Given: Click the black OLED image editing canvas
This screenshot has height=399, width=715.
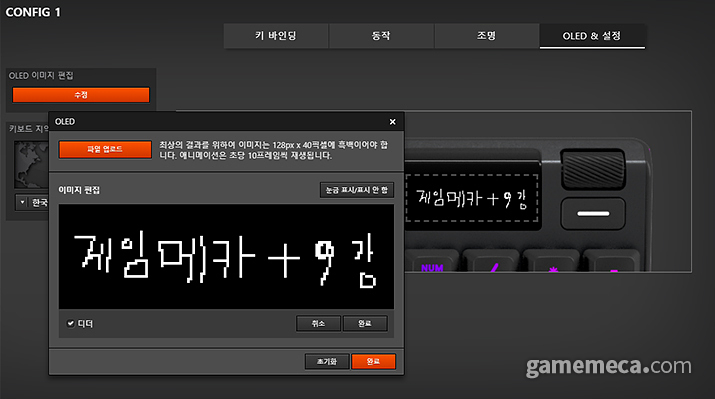Looking at the screenshot, I should [x=226, y=257].
